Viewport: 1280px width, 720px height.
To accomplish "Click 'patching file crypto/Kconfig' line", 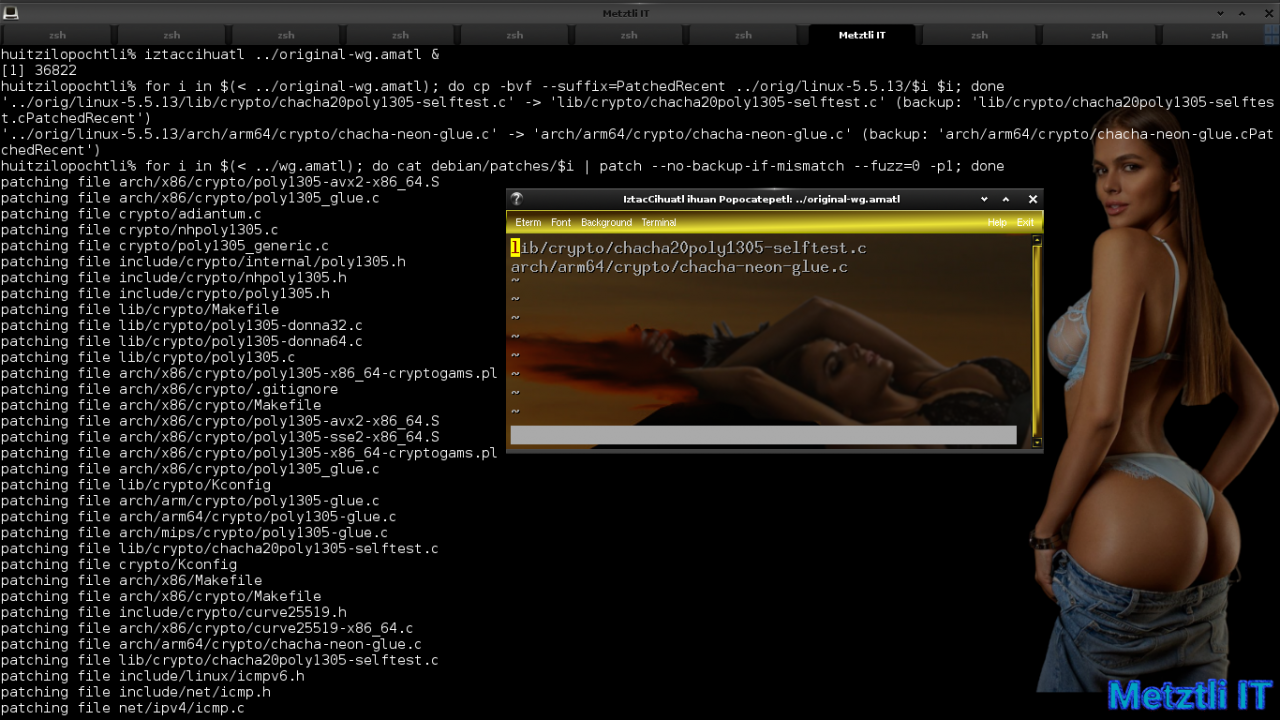I will pos(119,565).
